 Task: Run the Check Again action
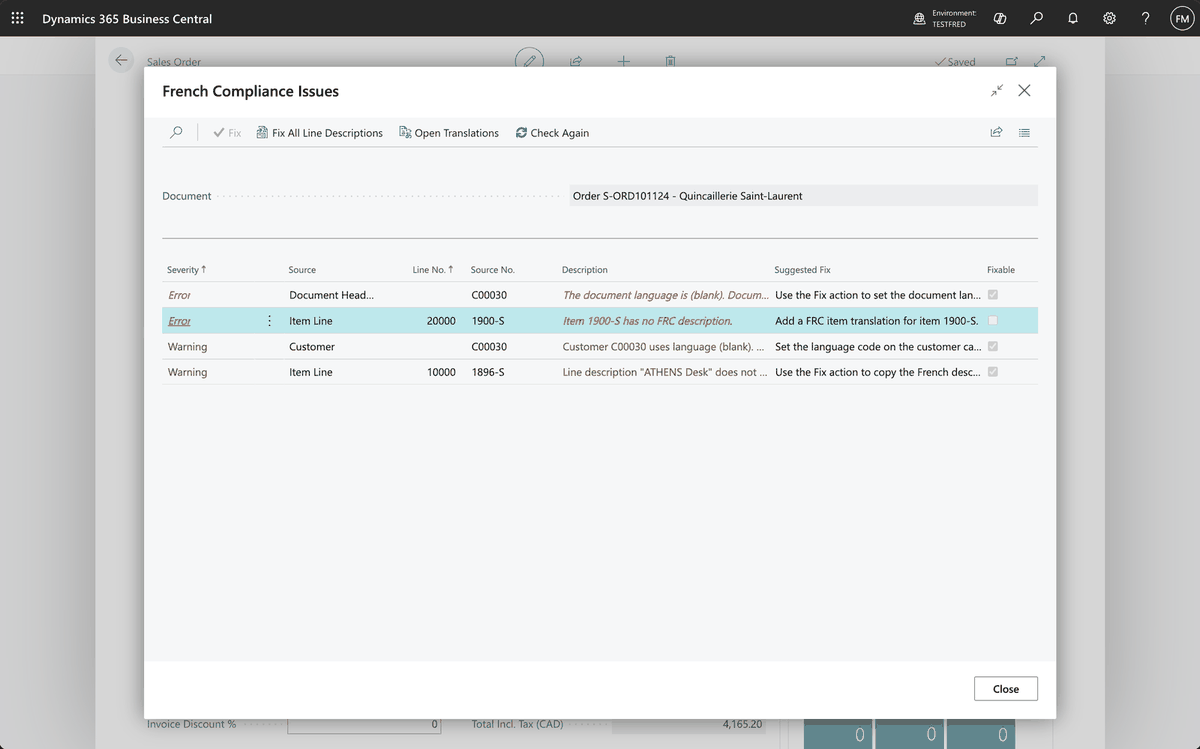coord(552,132)
